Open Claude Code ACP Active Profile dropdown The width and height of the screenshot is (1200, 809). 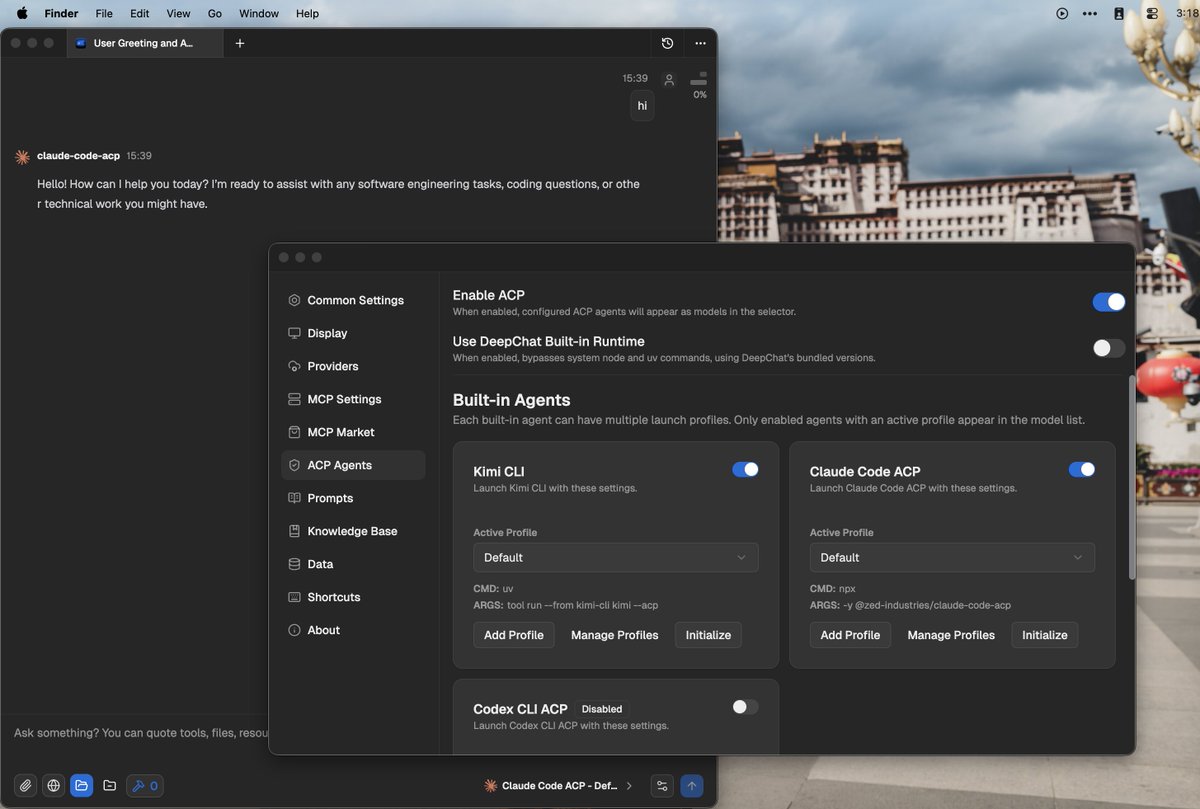(x=952, y=557)
